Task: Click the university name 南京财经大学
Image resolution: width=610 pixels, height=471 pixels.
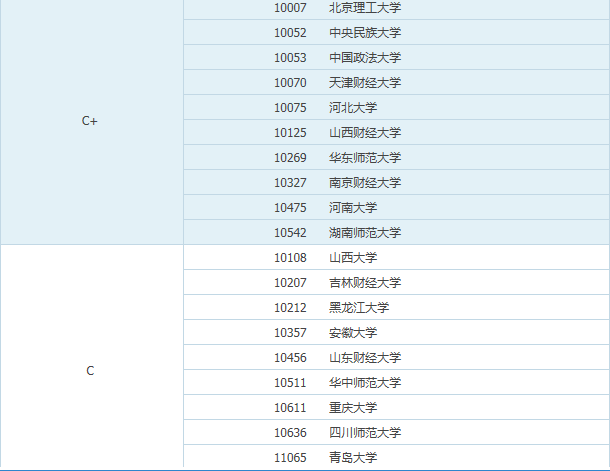Action: [365, 182]
